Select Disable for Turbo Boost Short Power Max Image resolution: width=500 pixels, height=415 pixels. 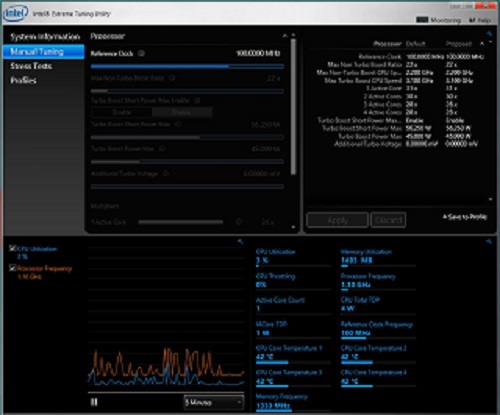(x=122, y=112)
